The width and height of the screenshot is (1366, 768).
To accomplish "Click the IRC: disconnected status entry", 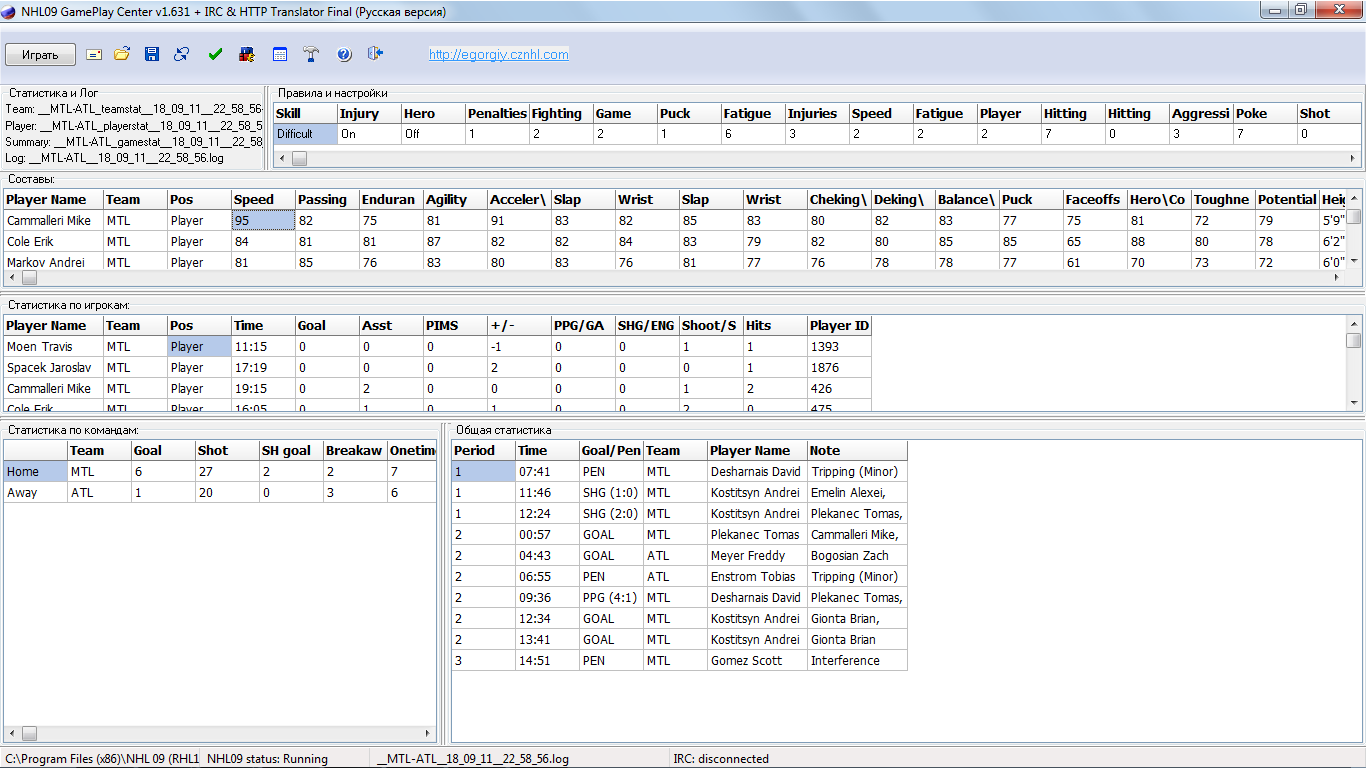I will [721, 759].
